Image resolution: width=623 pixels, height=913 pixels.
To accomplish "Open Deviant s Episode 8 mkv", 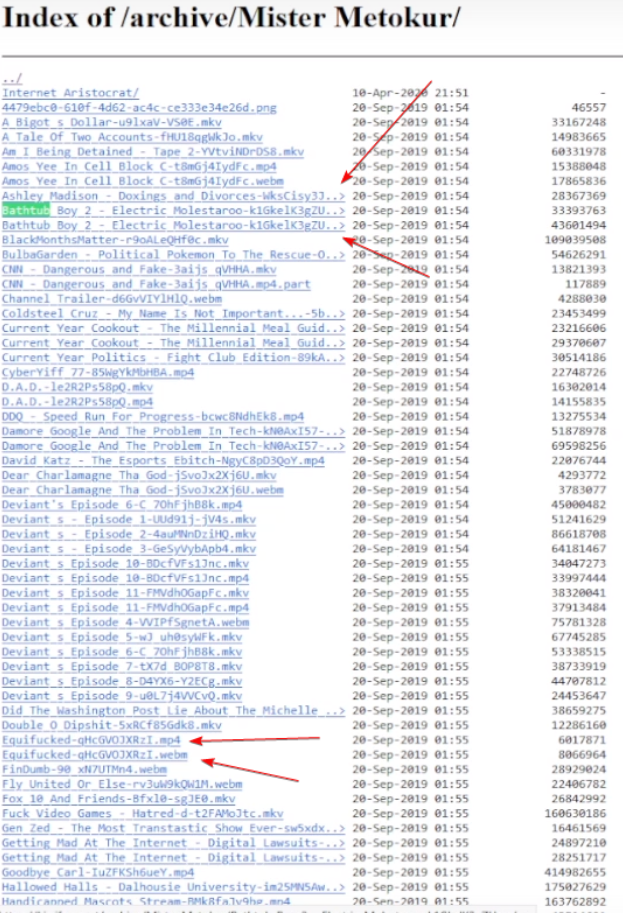I will click(x=122, y=681).
